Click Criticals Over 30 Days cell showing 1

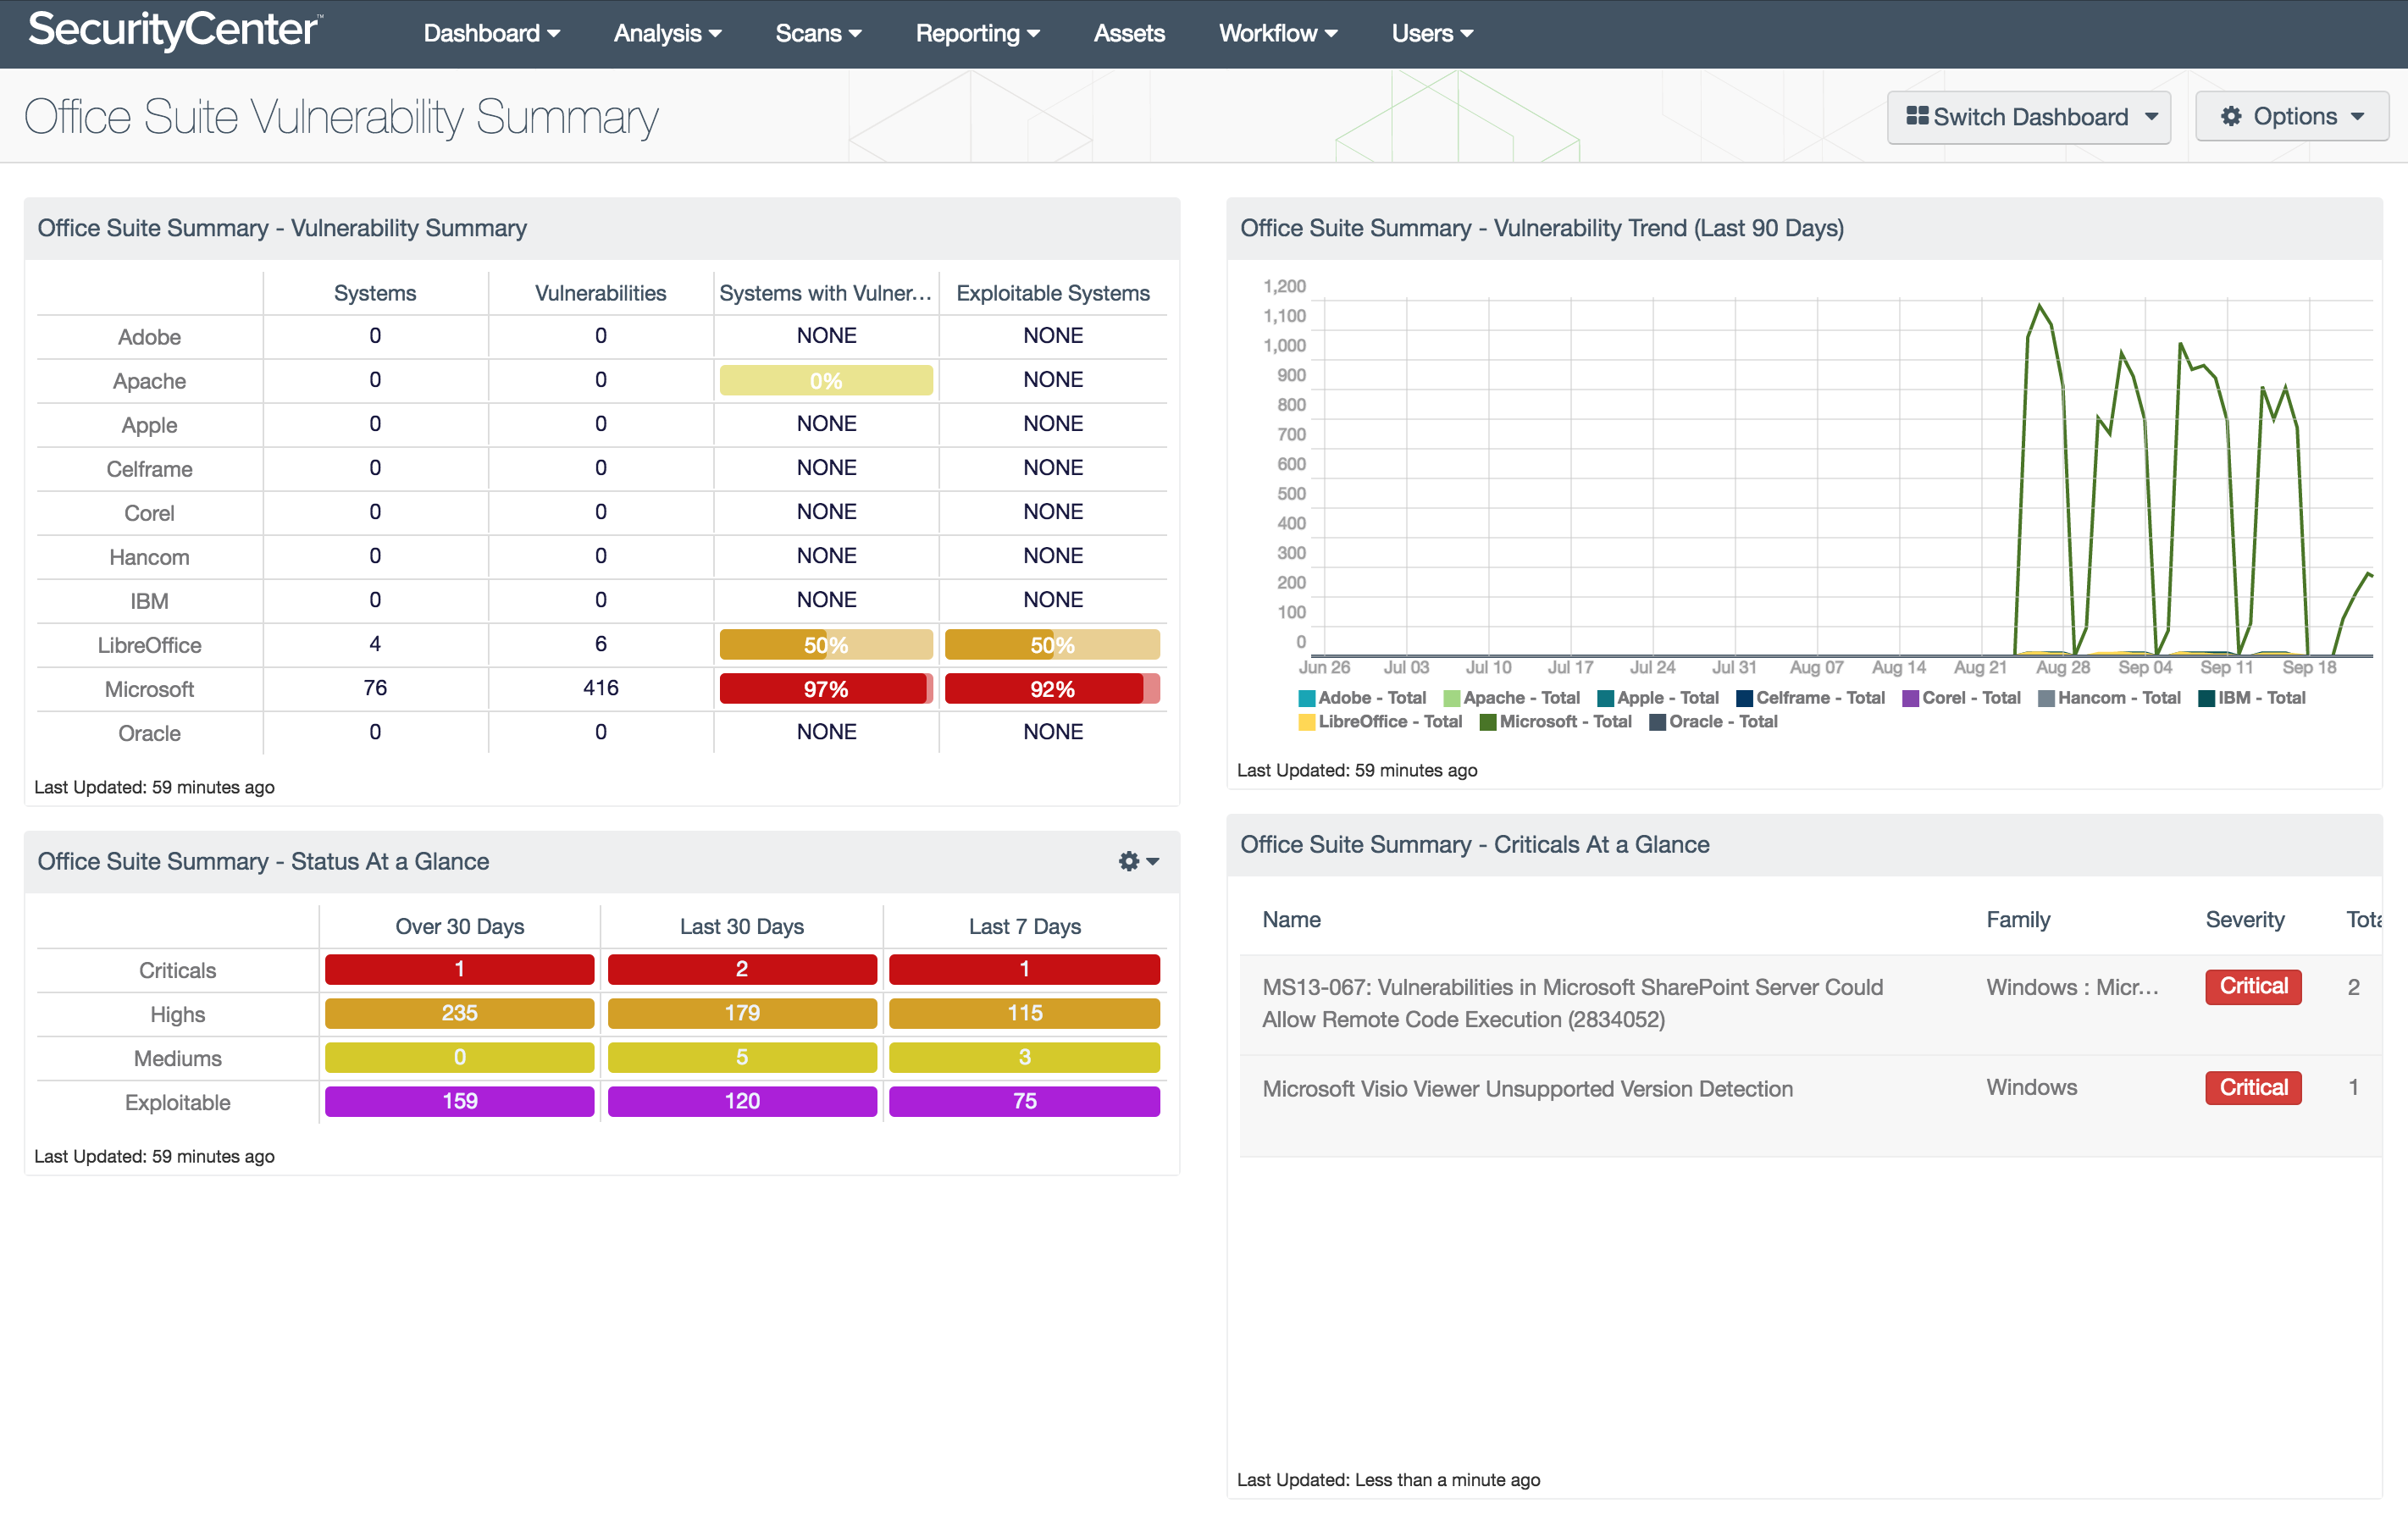[x=459, y=969]
